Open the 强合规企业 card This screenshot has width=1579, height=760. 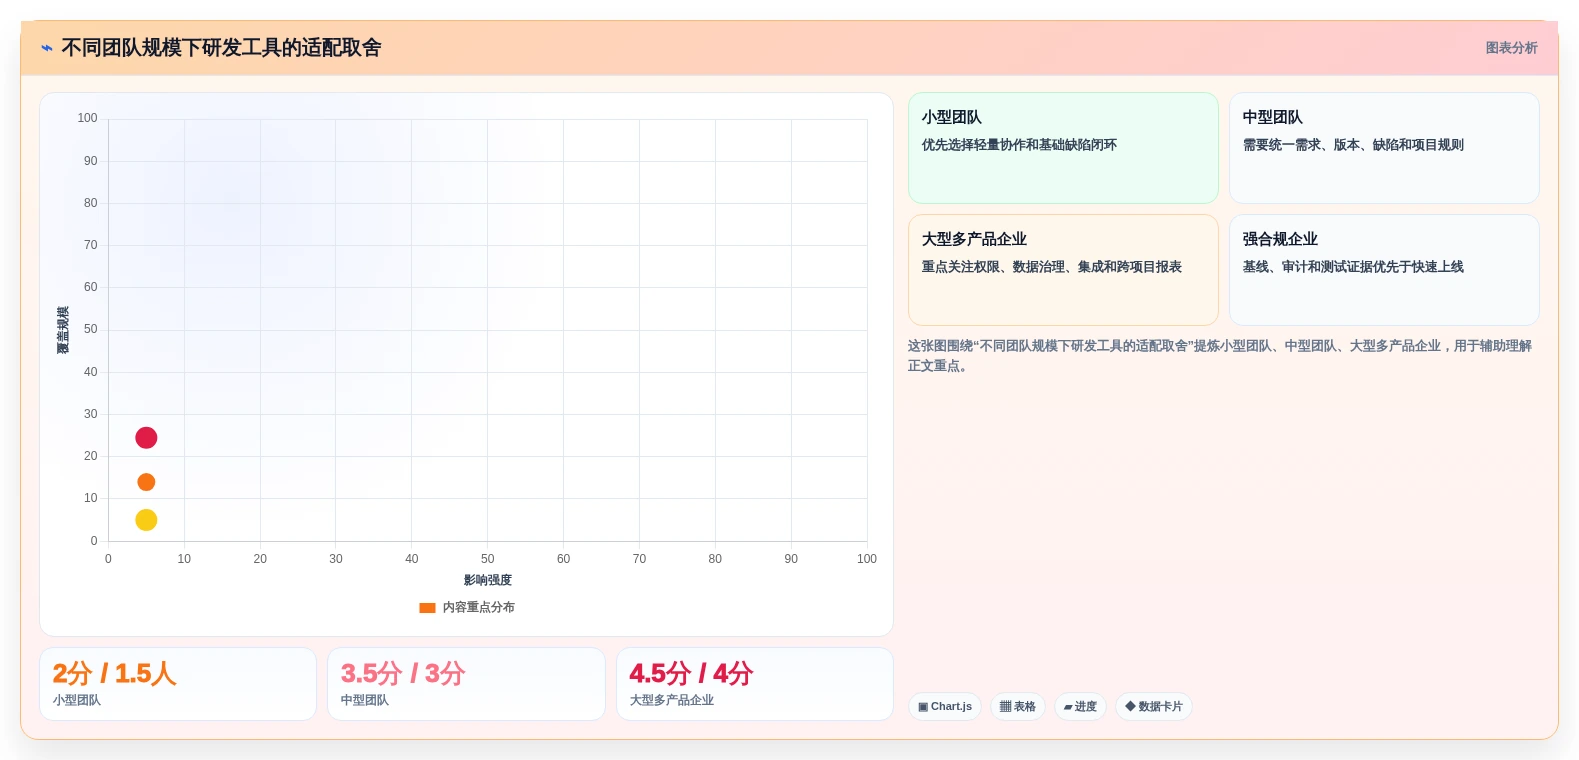coord(1384,270)
